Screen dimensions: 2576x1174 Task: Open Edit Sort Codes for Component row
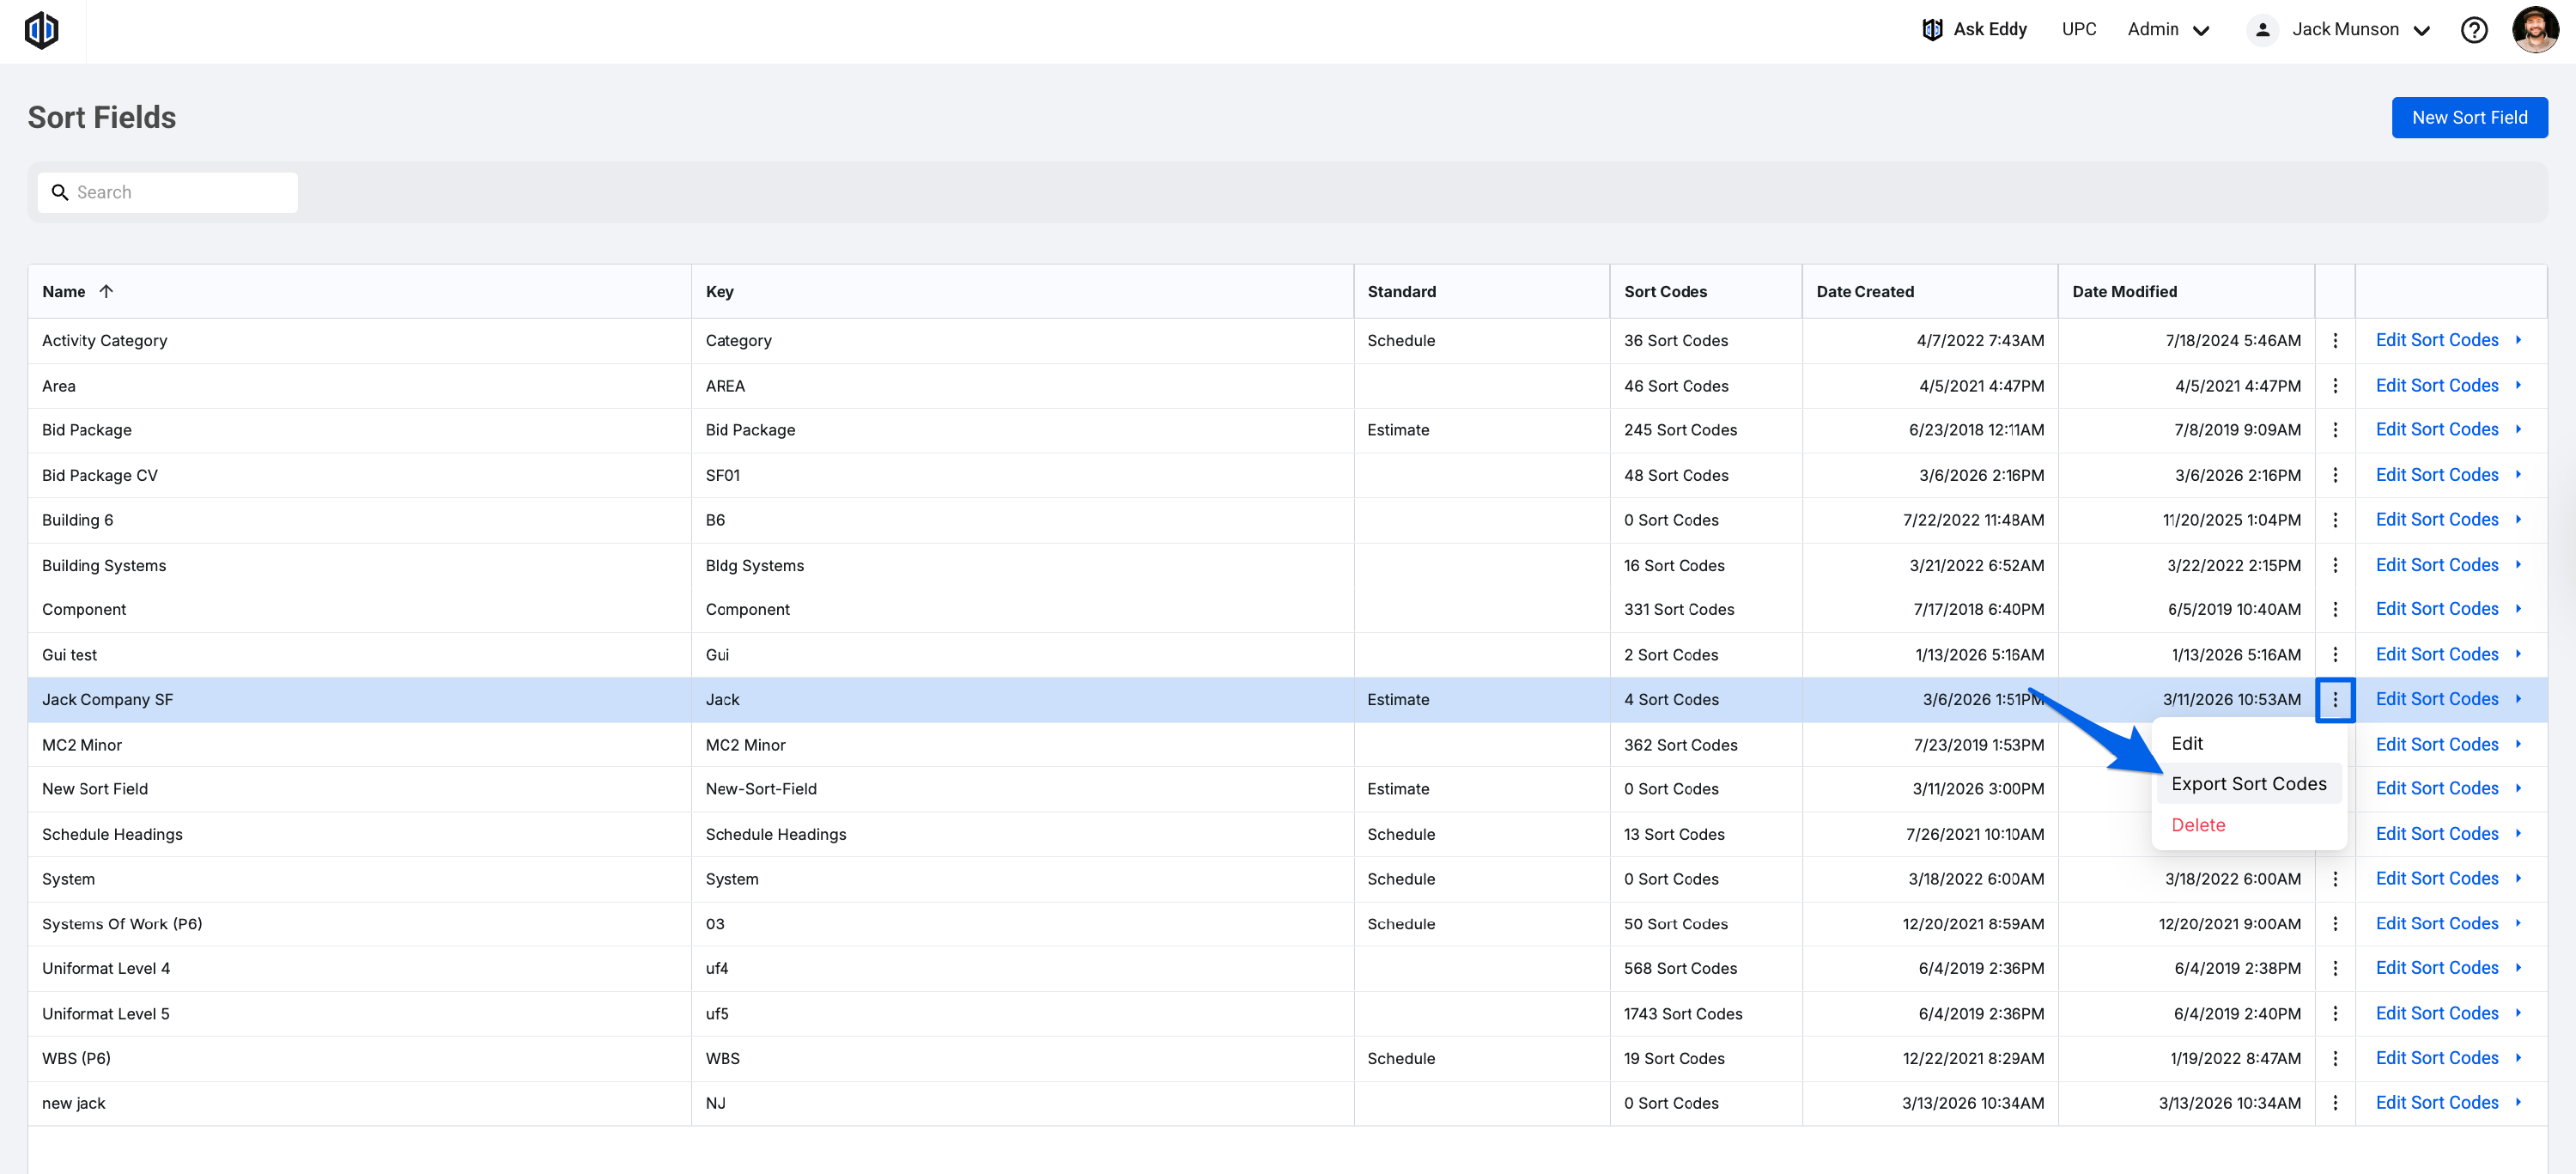pos(2436,609)
